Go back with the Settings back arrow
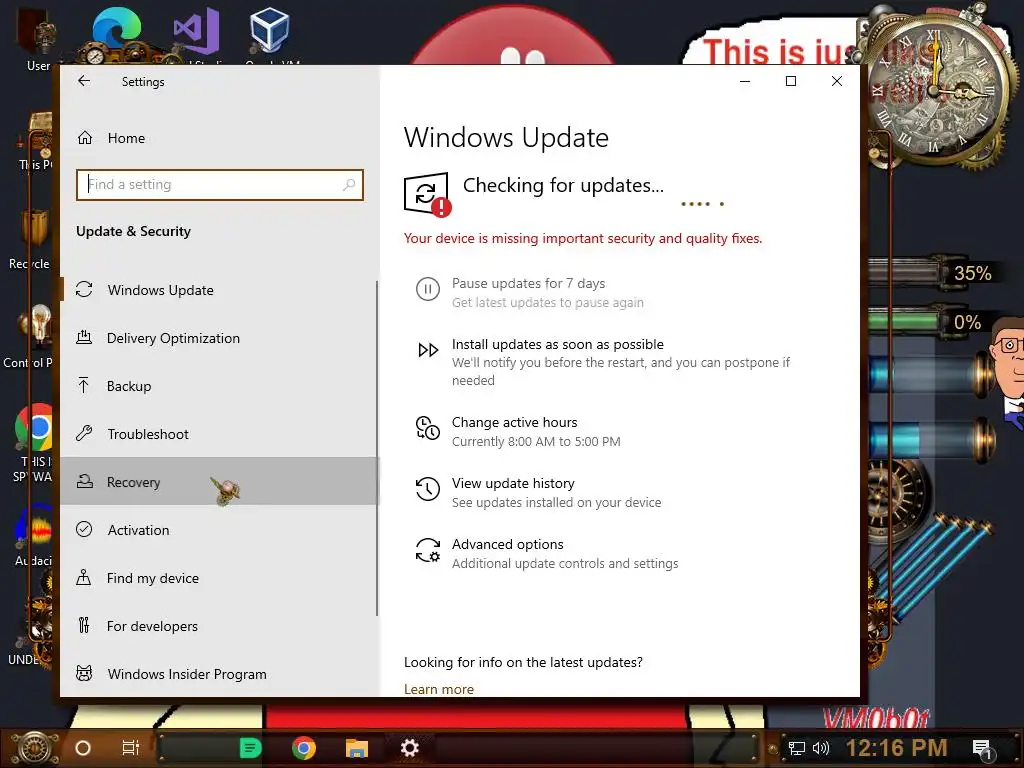Image resolution: width=1024 pixels, height=768 pixels. pyautogui.click(x=84, y=81)
